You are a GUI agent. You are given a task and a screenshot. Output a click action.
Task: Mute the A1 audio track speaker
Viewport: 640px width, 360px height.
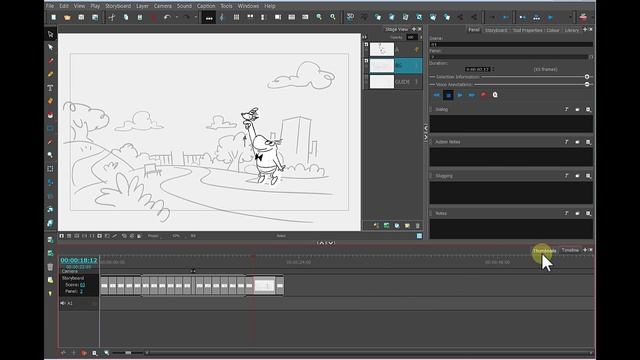[x=63, y=303]
